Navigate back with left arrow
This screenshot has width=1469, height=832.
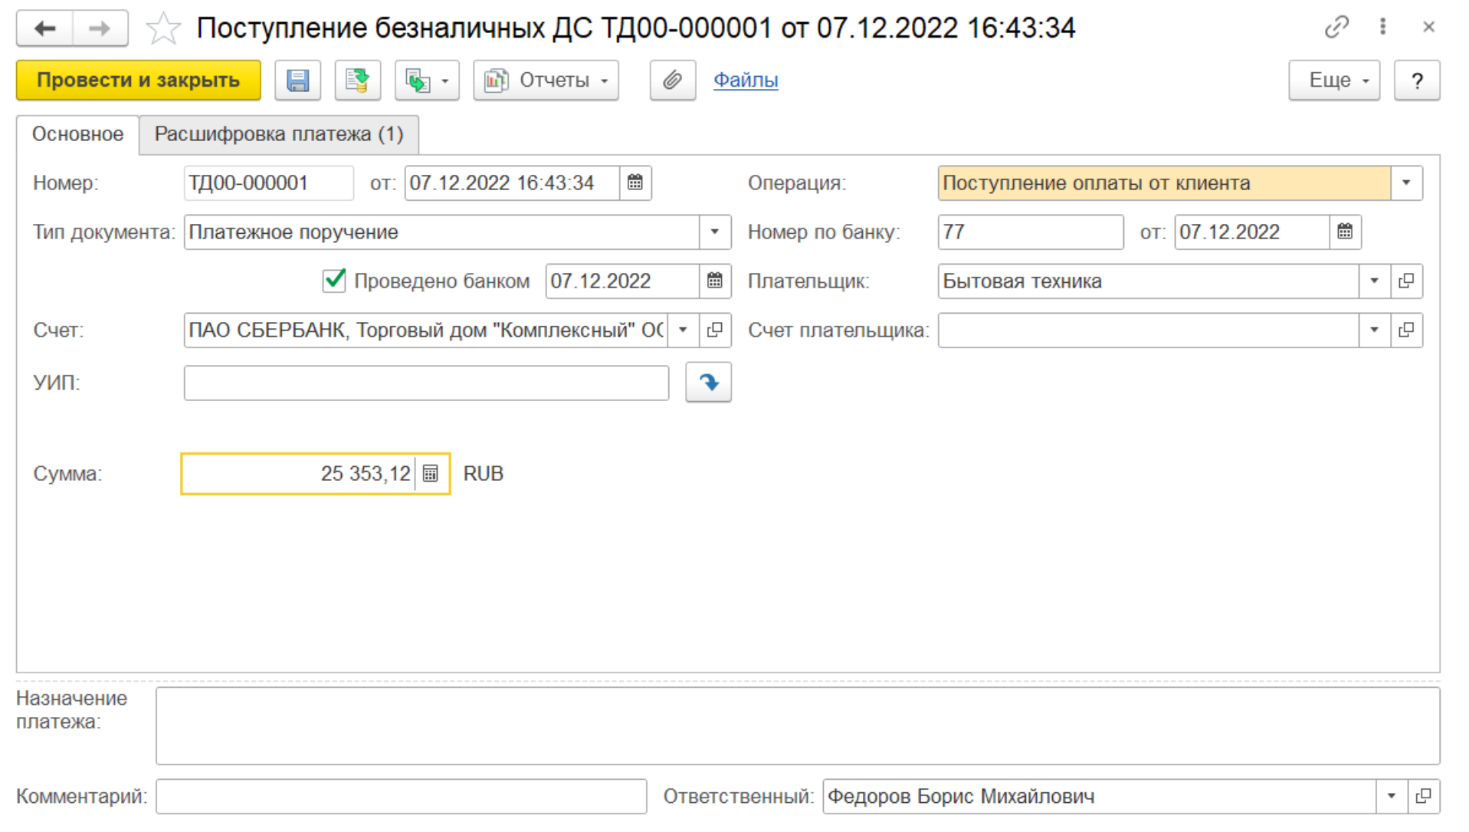tap(45, 29)
